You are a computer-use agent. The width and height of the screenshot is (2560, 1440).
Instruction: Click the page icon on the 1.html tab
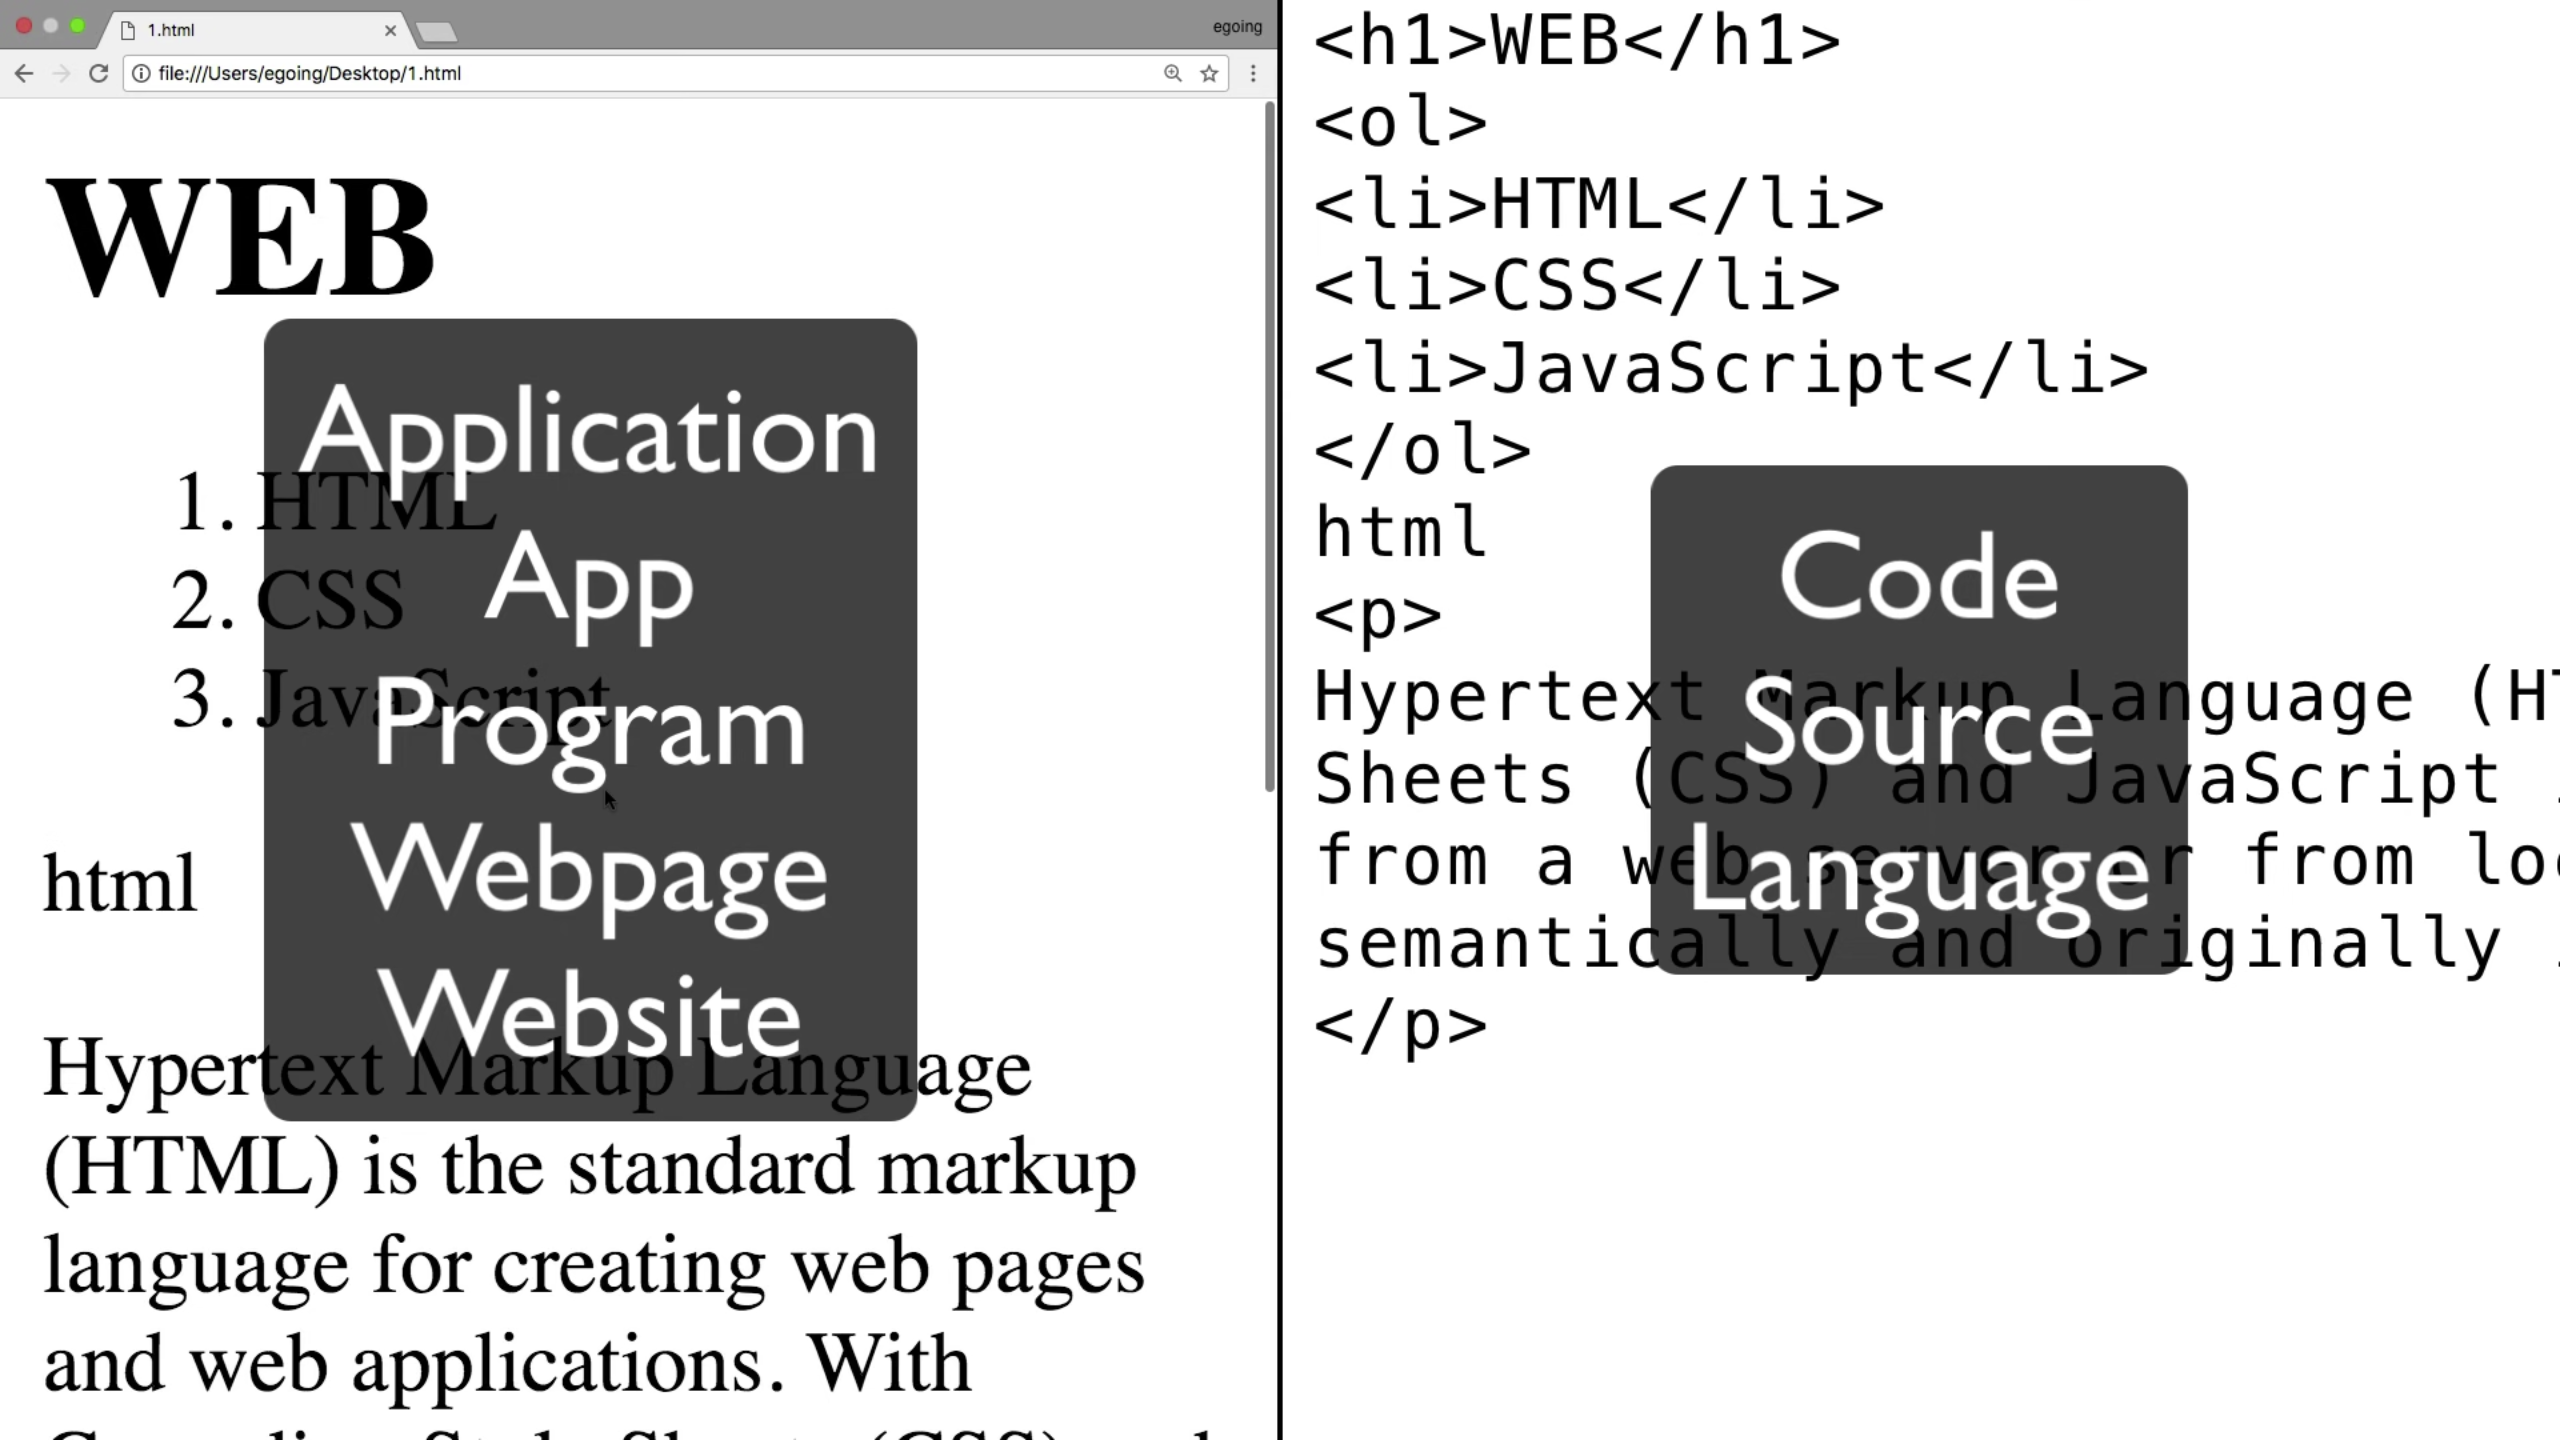click(128, 30)
